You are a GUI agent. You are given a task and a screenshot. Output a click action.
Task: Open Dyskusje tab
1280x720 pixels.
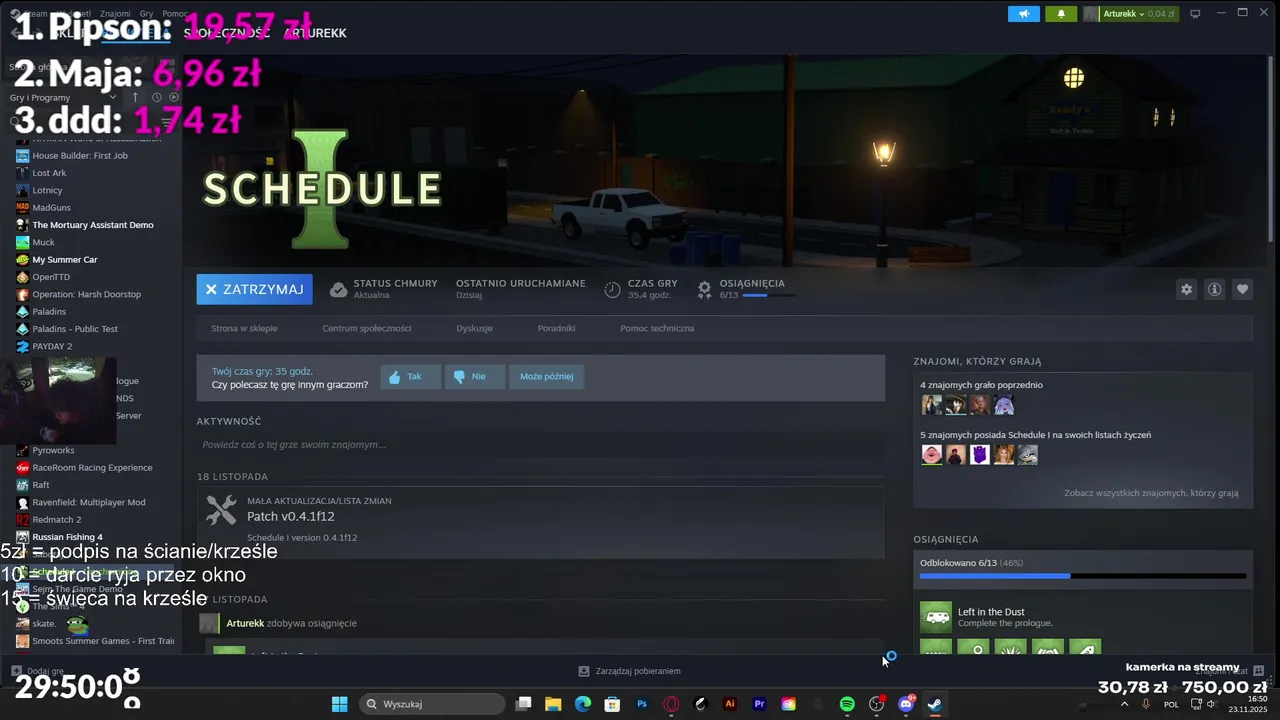point(474,328)
